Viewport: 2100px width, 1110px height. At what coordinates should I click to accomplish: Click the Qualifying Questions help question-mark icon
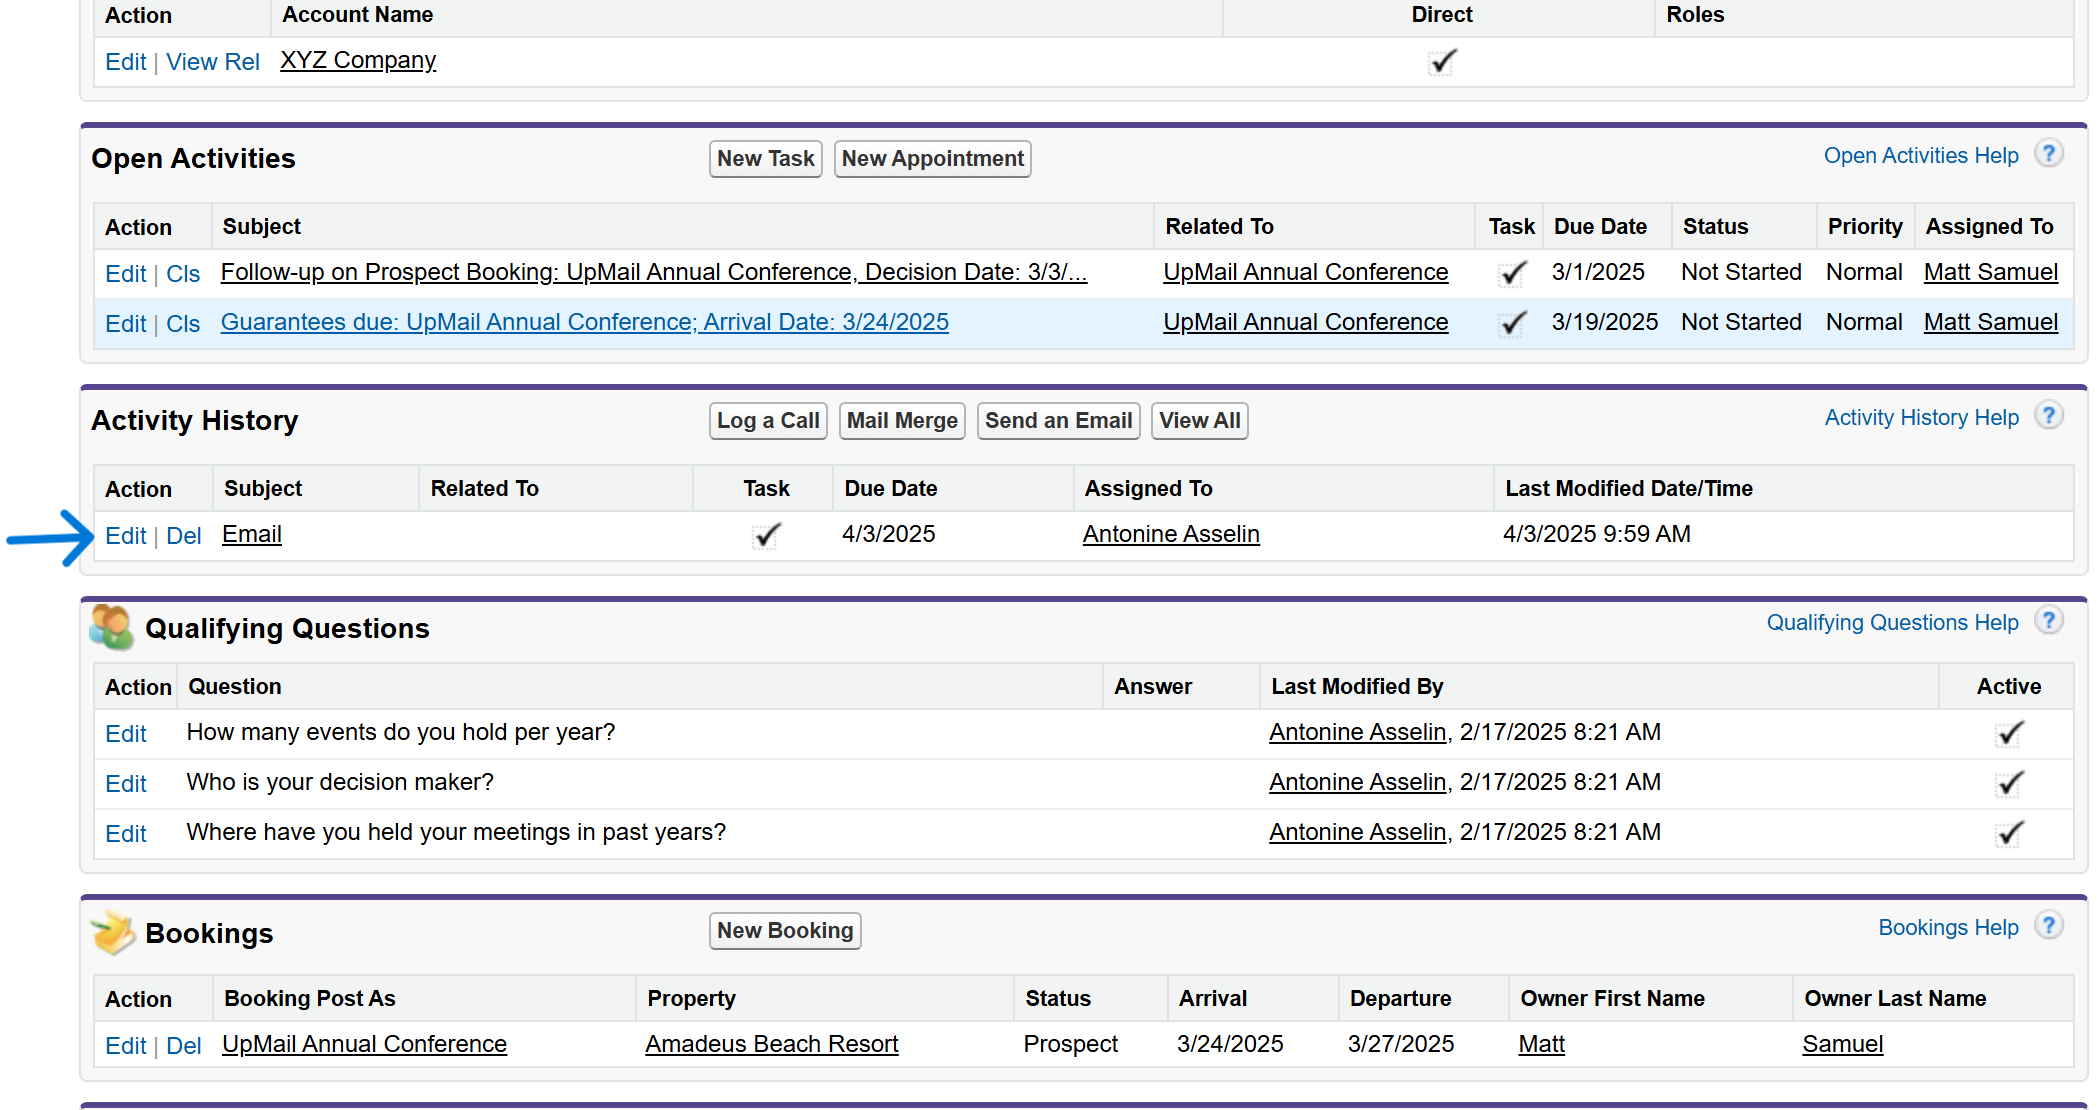click(x=2048, y=621)
